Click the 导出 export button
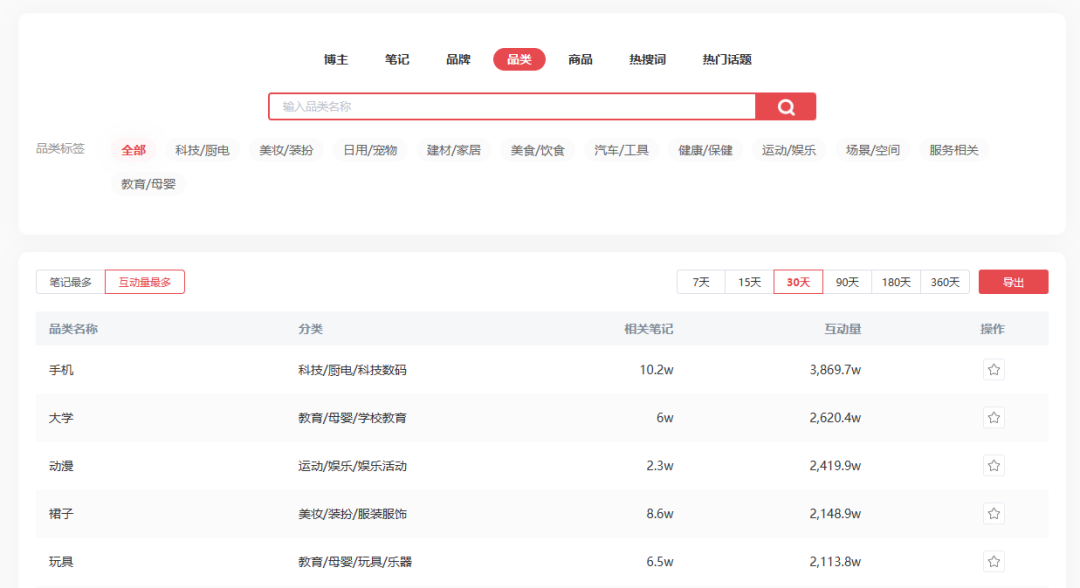Viewport: 1080px width, 588px height. 1013,281
